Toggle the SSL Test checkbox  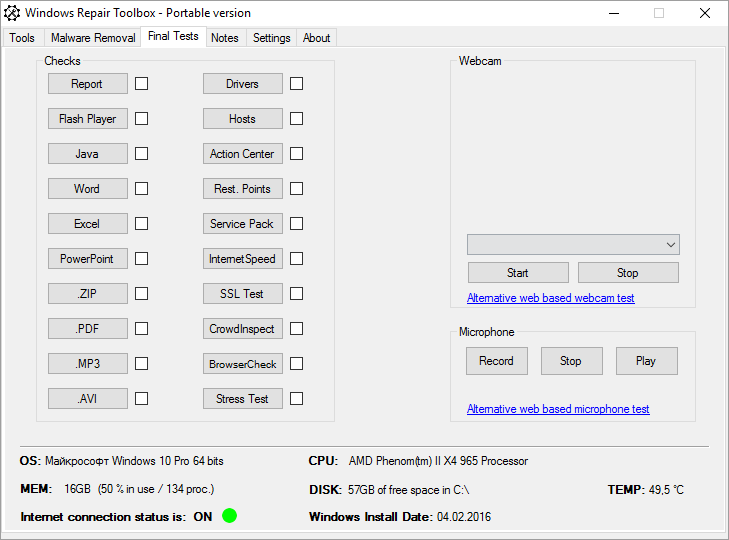296,294
